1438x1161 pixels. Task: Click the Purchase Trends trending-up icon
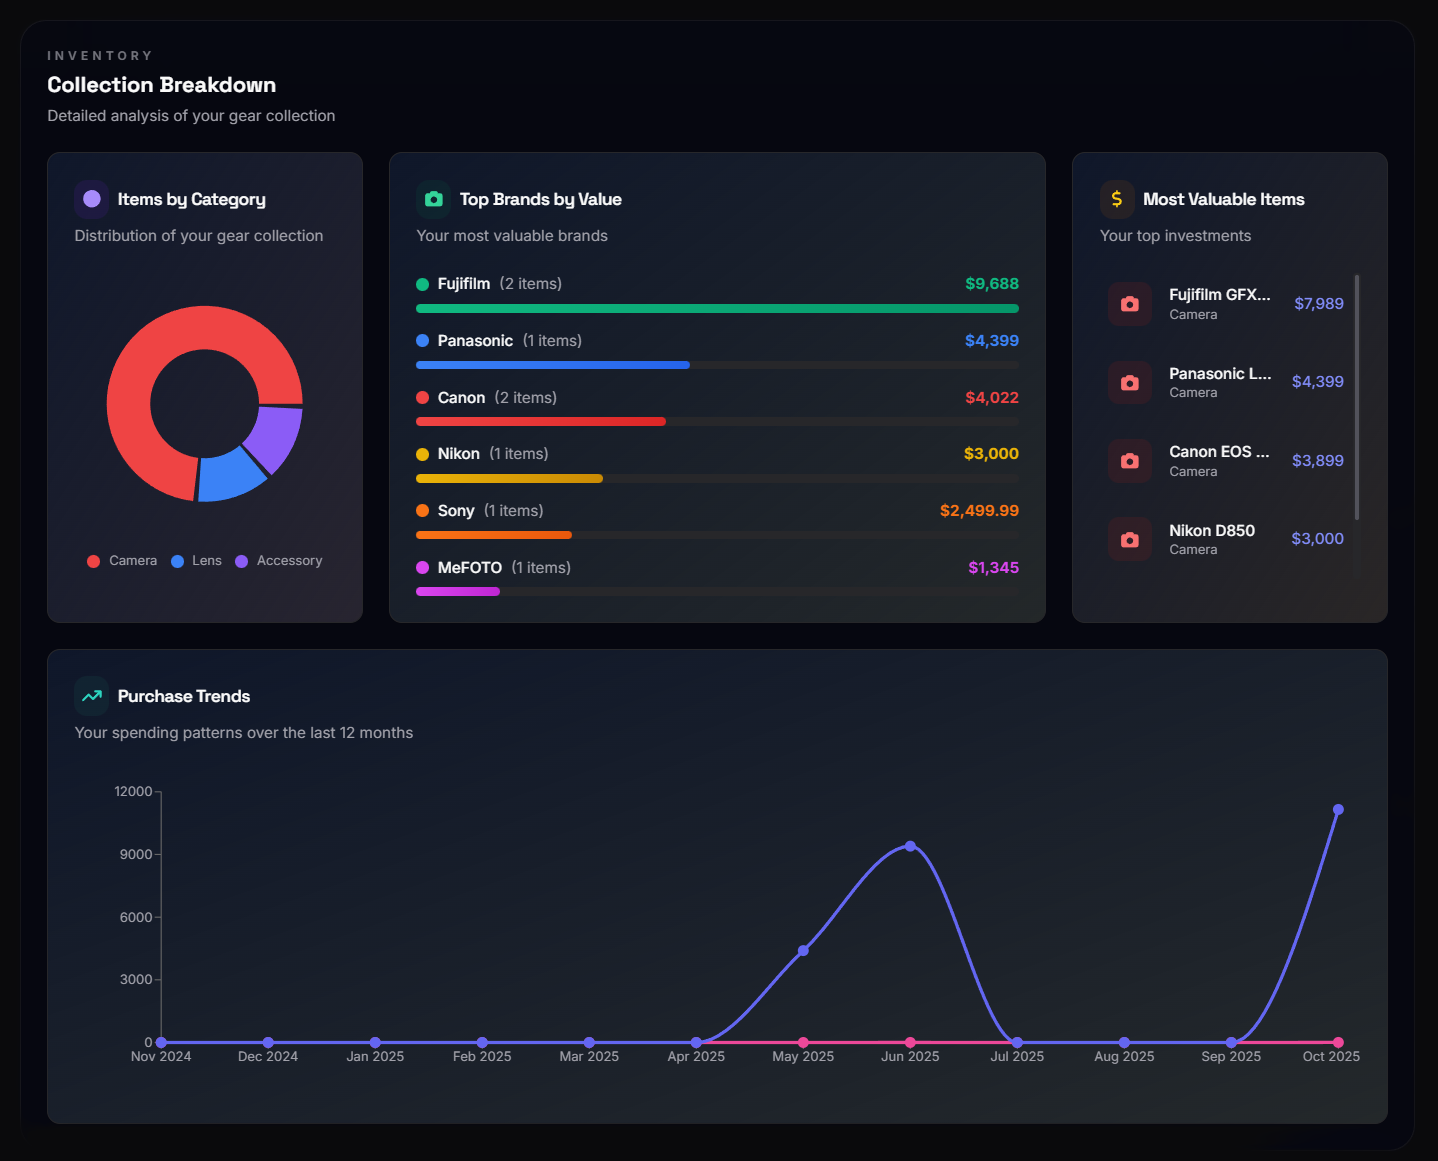tap(91, 695)
